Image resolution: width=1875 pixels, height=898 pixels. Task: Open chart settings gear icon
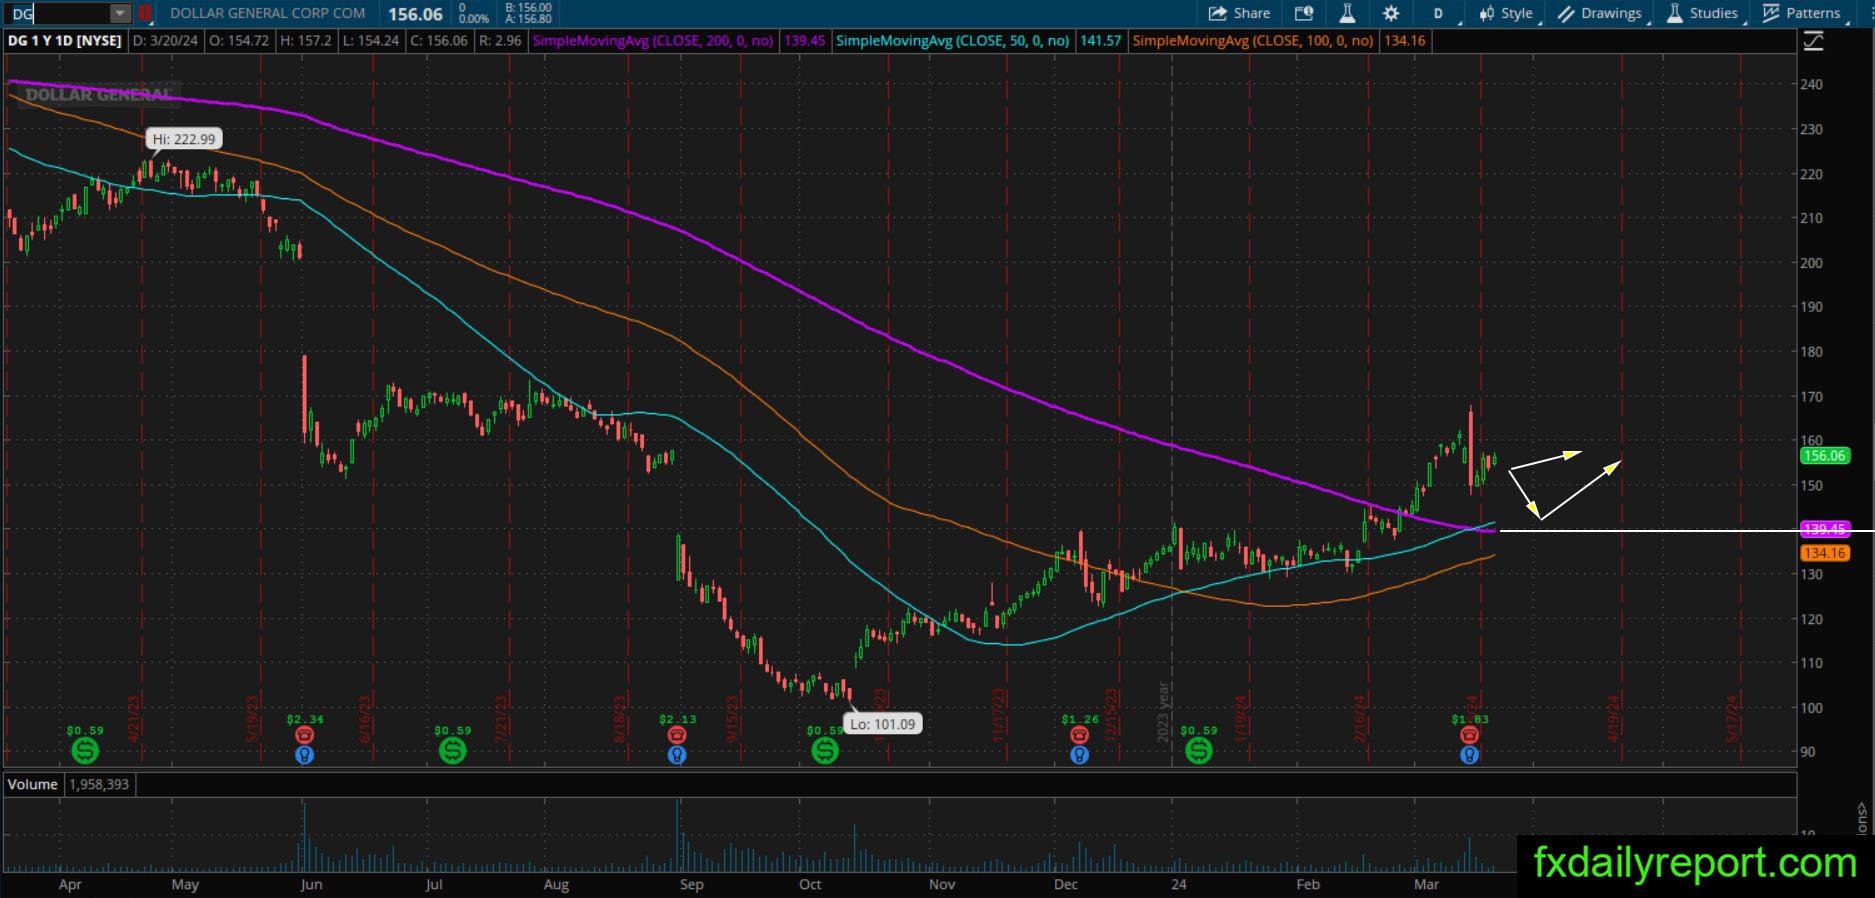click(x=1391, y=13)
